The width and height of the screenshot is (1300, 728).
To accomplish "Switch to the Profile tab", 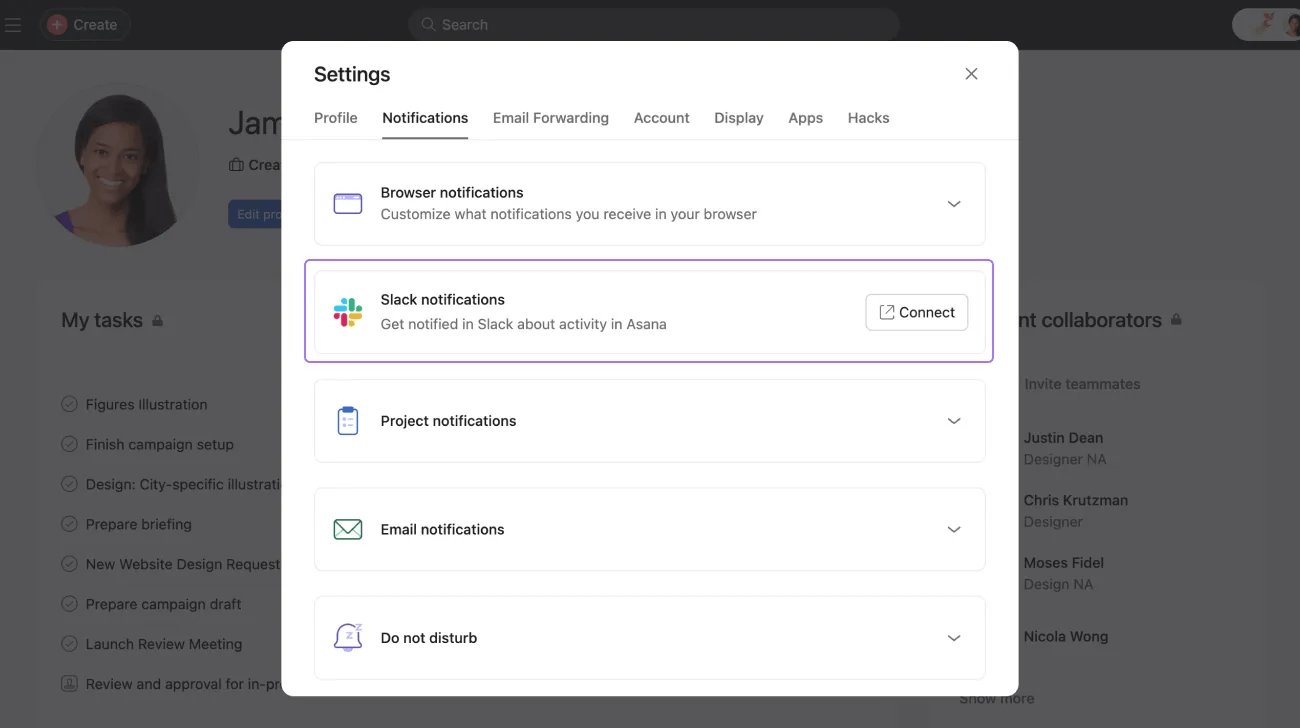I will 335,117.
